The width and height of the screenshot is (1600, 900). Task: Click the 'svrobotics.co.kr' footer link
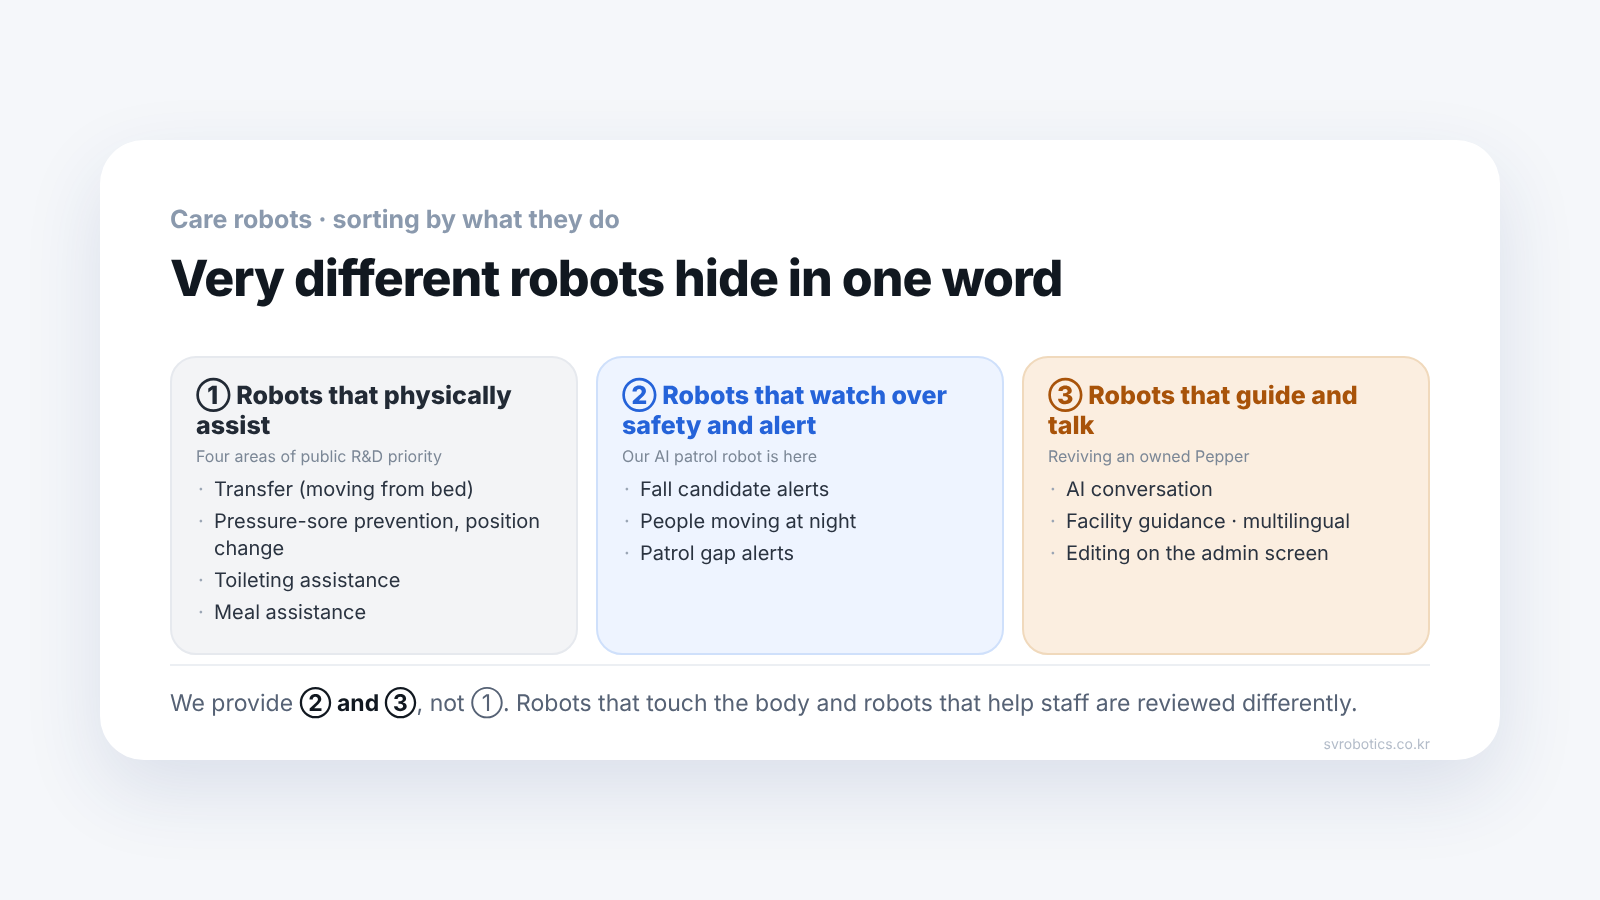1376,744
